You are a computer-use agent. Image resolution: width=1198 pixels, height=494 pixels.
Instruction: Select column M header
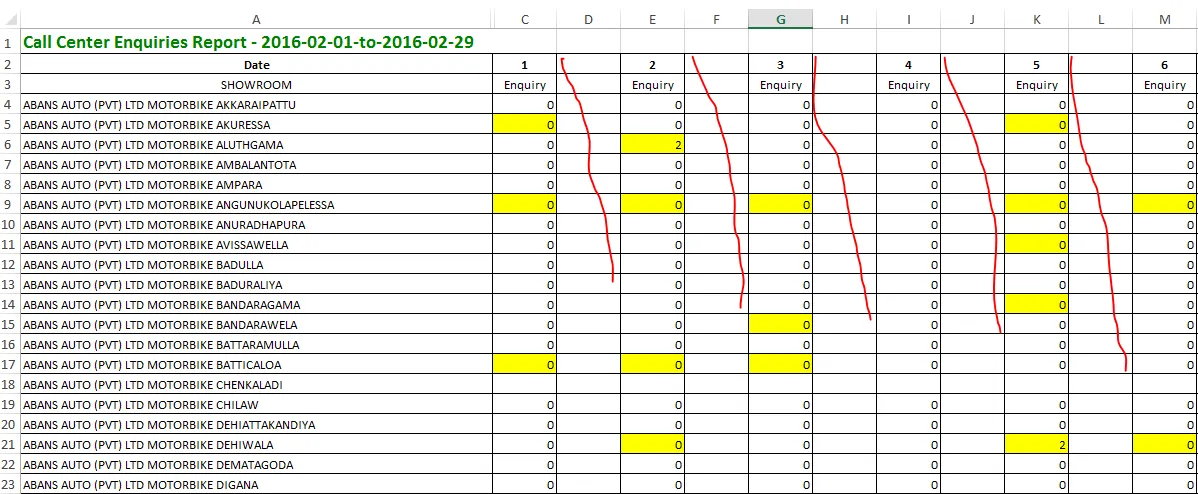[x=1164, y=20]
